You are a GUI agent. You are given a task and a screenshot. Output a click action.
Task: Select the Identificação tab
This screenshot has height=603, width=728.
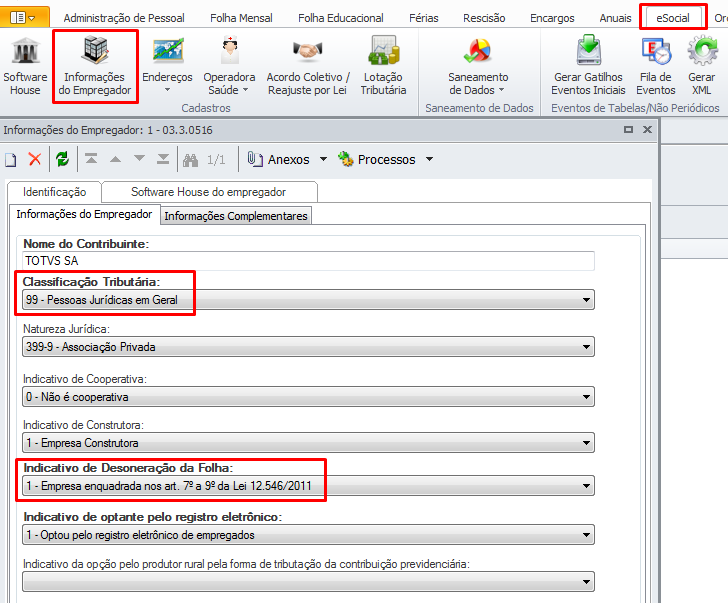(55, 192)
